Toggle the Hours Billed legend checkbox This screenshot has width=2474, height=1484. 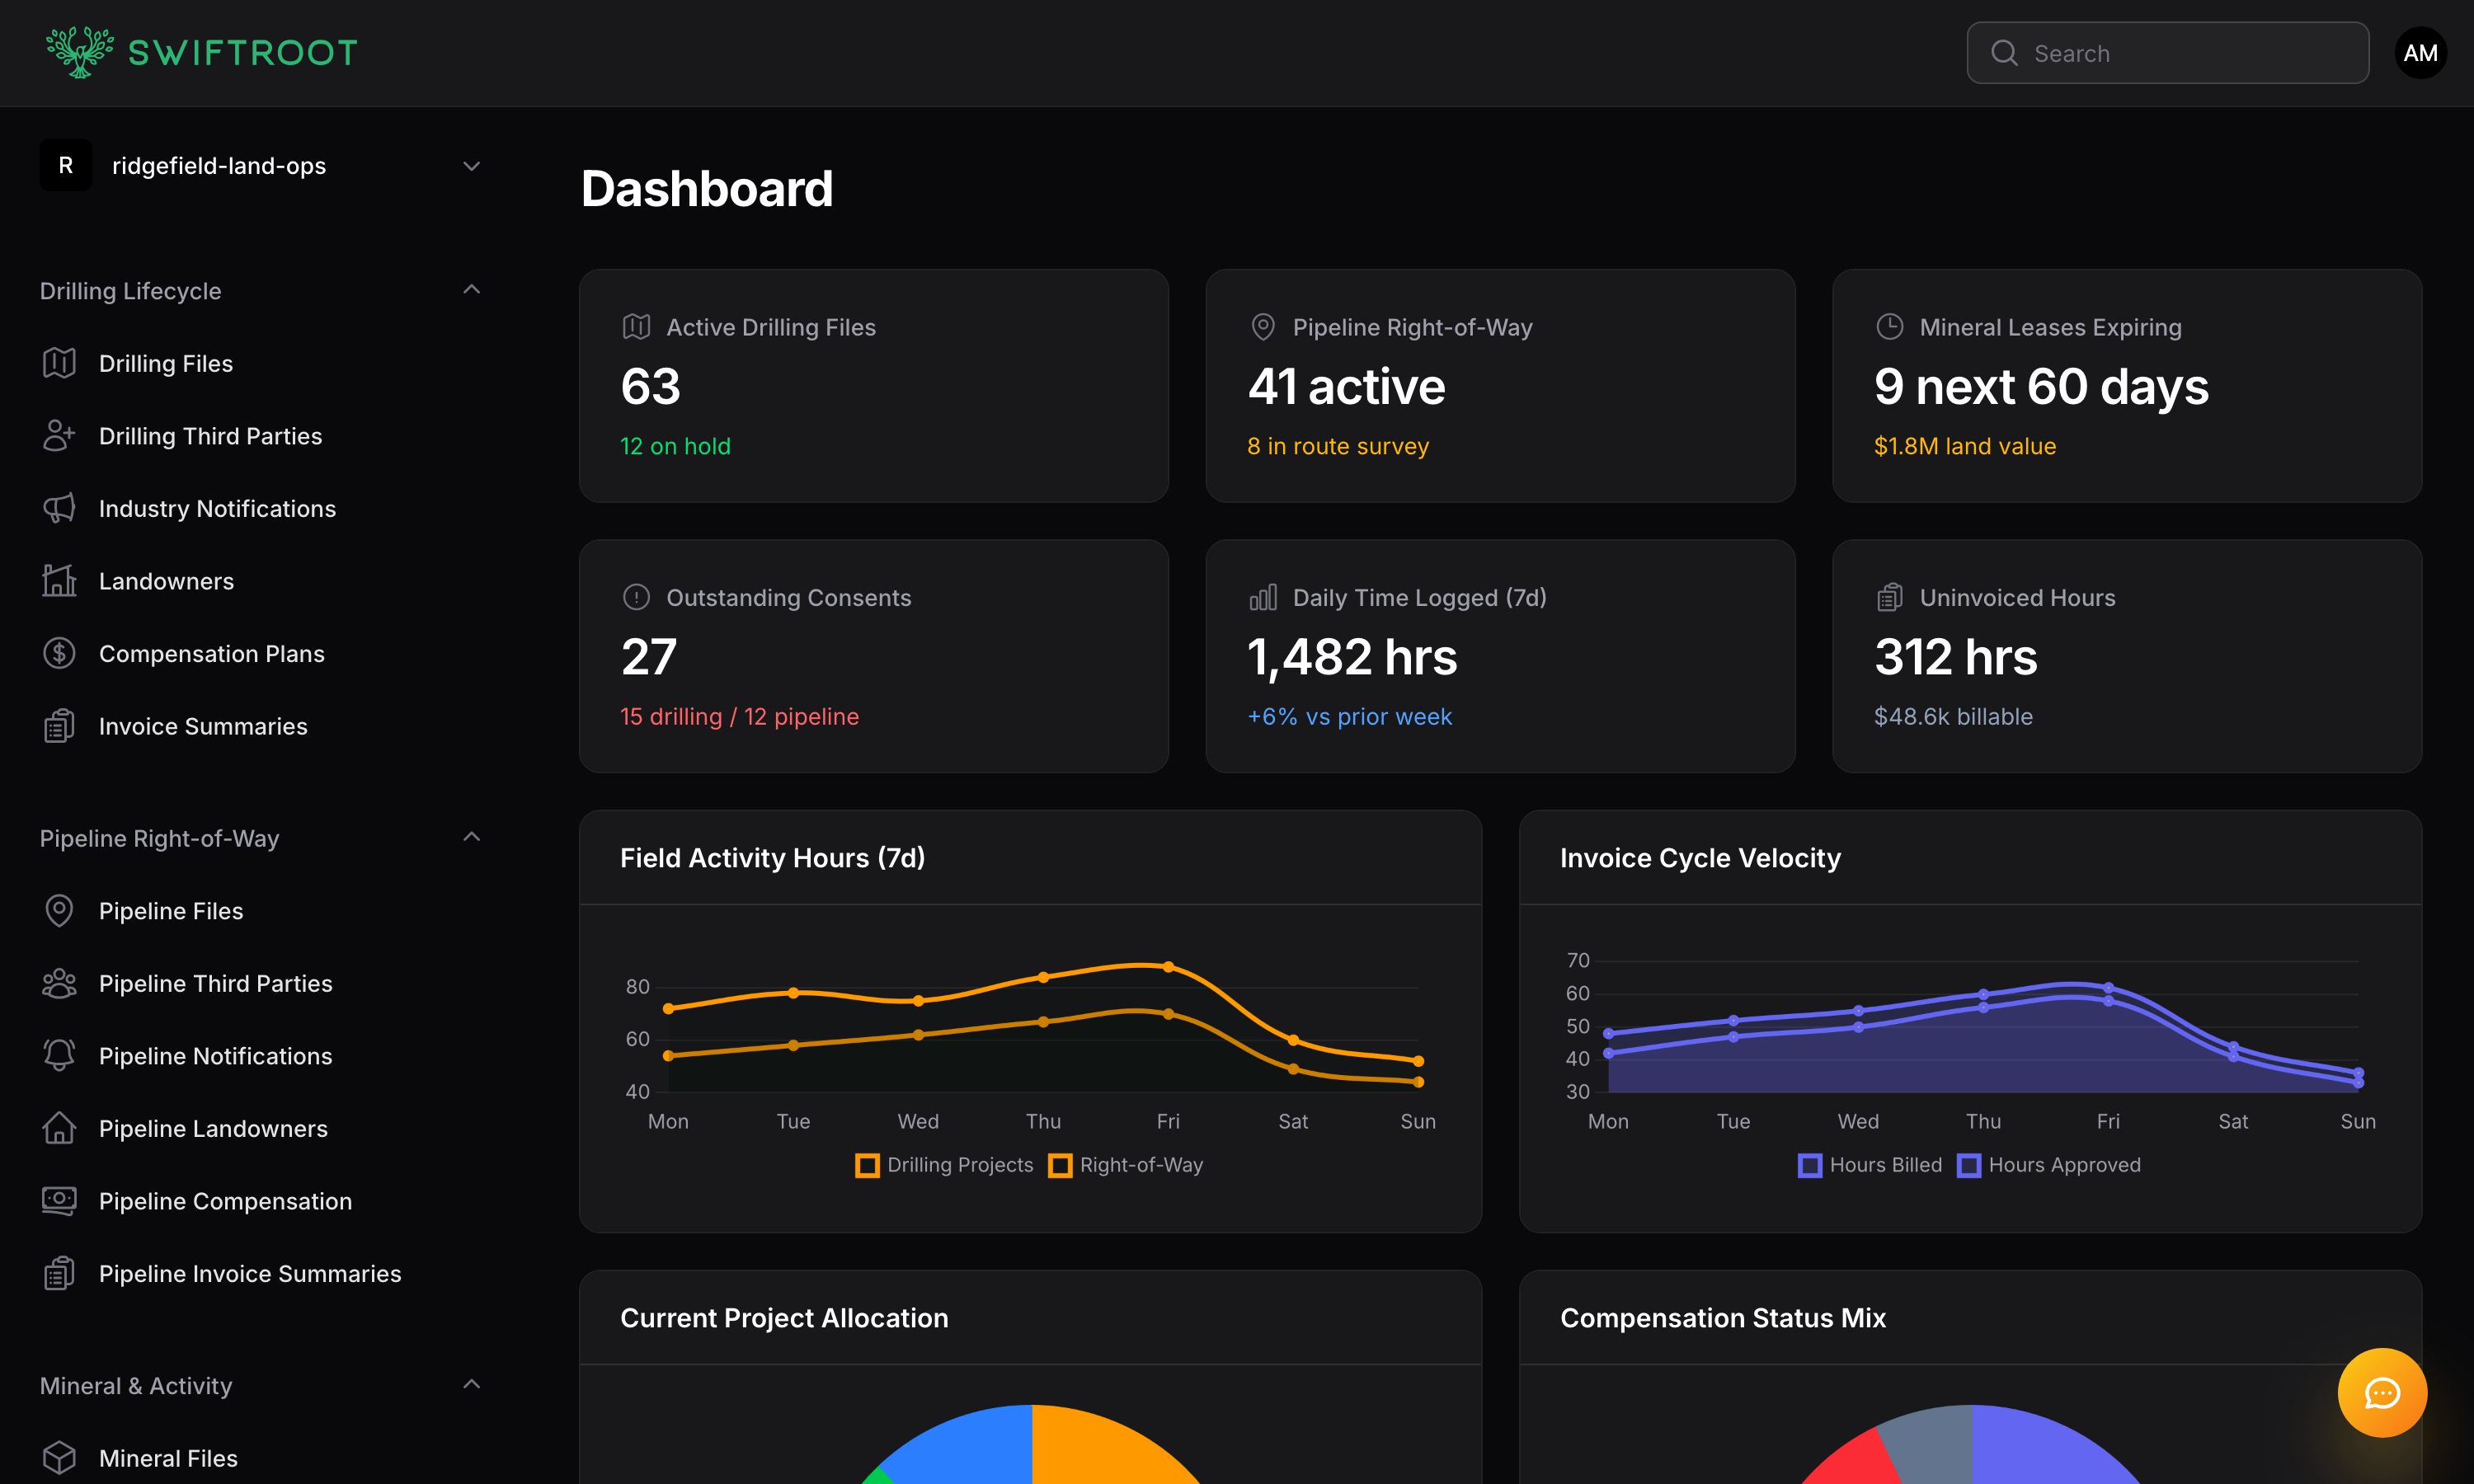[x=1810, y=1165]
